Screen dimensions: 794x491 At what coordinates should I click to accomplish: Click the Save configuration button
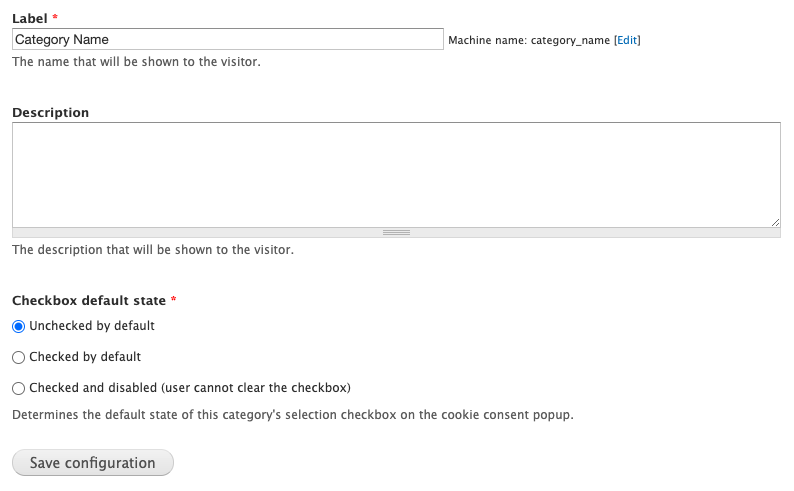[x=93, y=463]
